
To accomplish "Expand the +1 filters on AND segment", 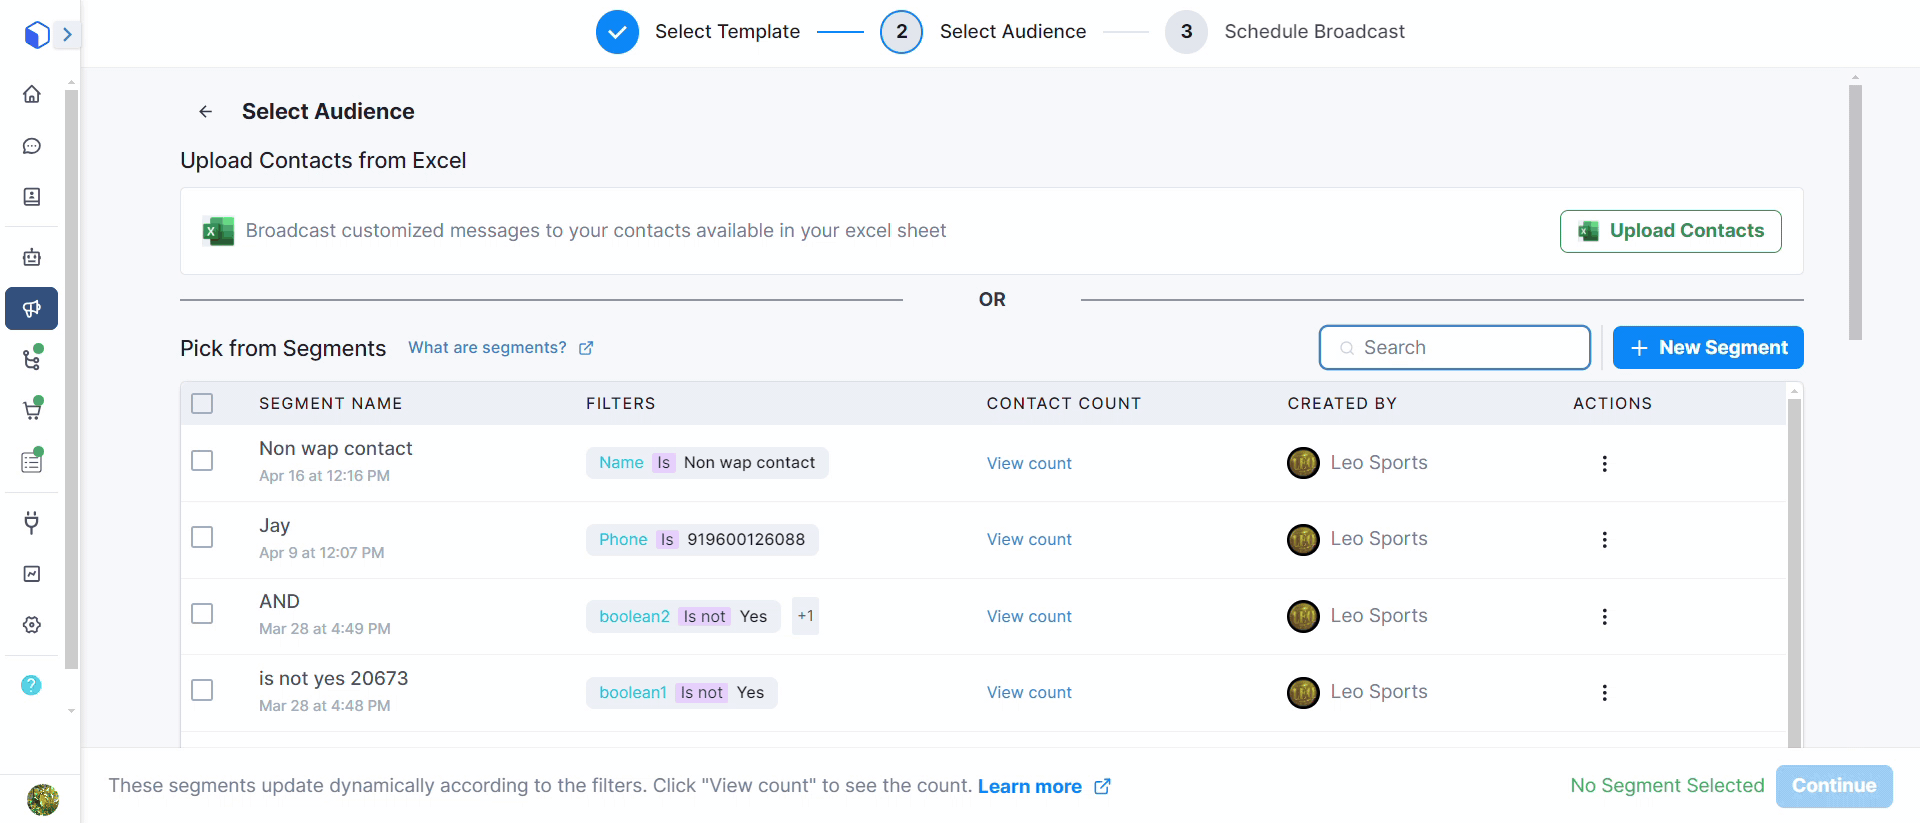I will [805, 616].
